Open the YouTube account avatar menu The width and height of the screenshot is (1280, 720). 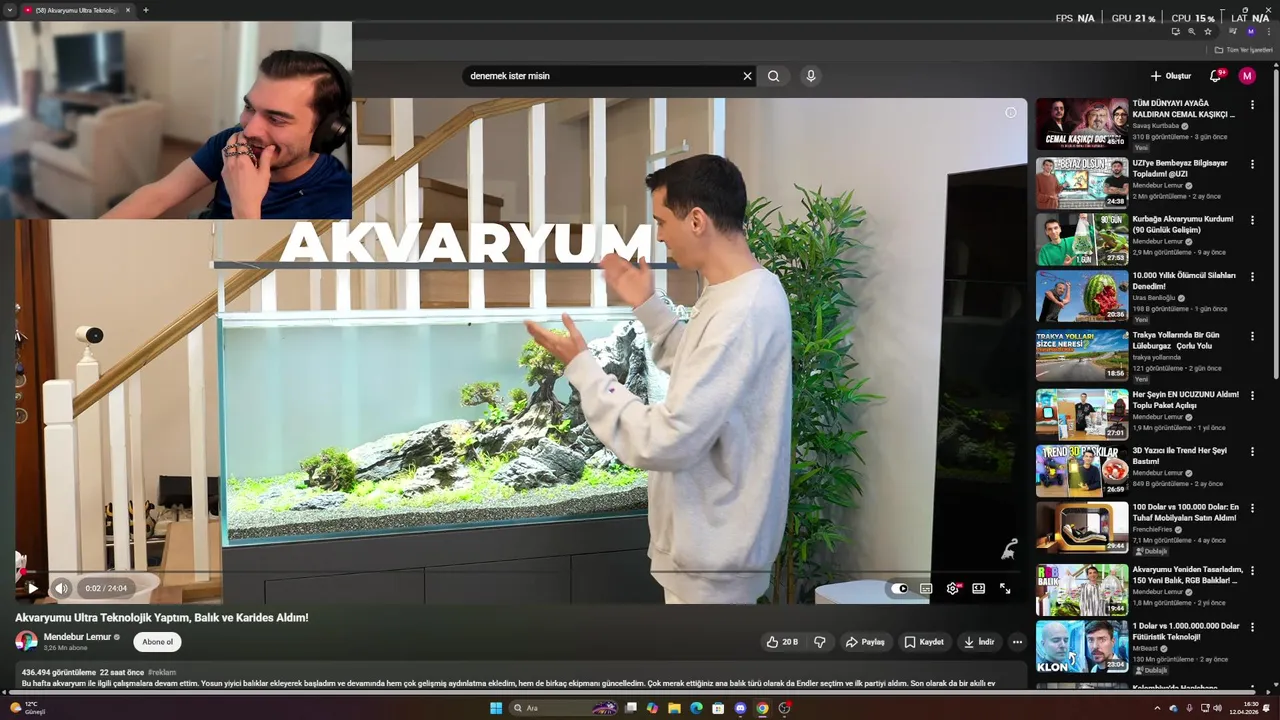click(x=1247, y=76)
